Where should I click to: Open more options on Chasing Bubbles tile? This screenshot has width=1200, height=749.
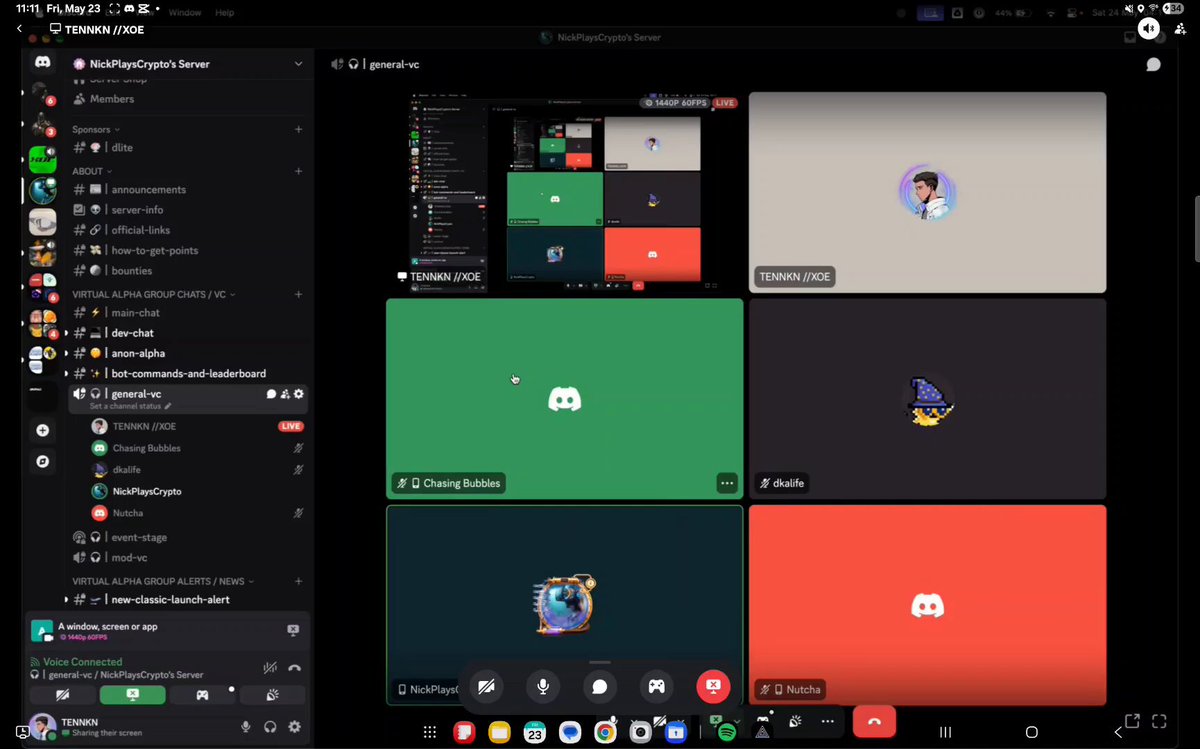(x=727, y=483)
